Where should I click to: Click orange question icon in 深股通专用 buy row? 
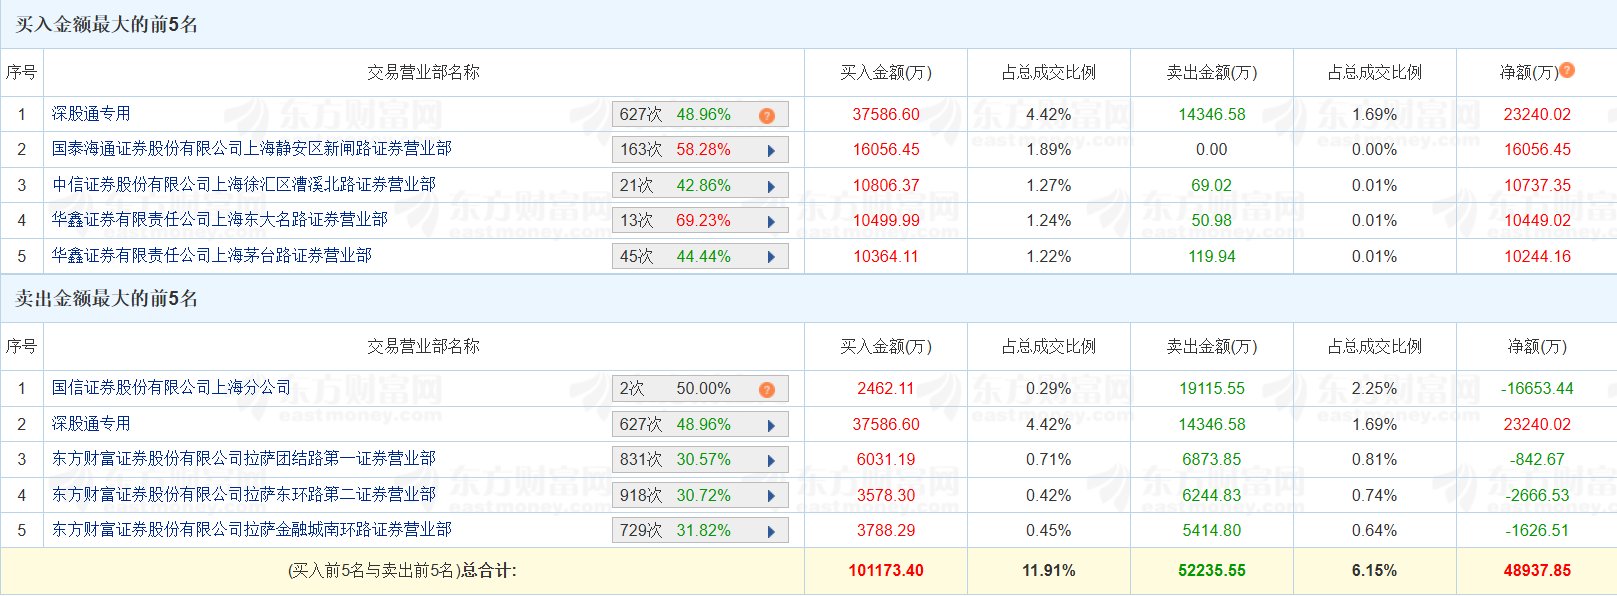point(767,116)
